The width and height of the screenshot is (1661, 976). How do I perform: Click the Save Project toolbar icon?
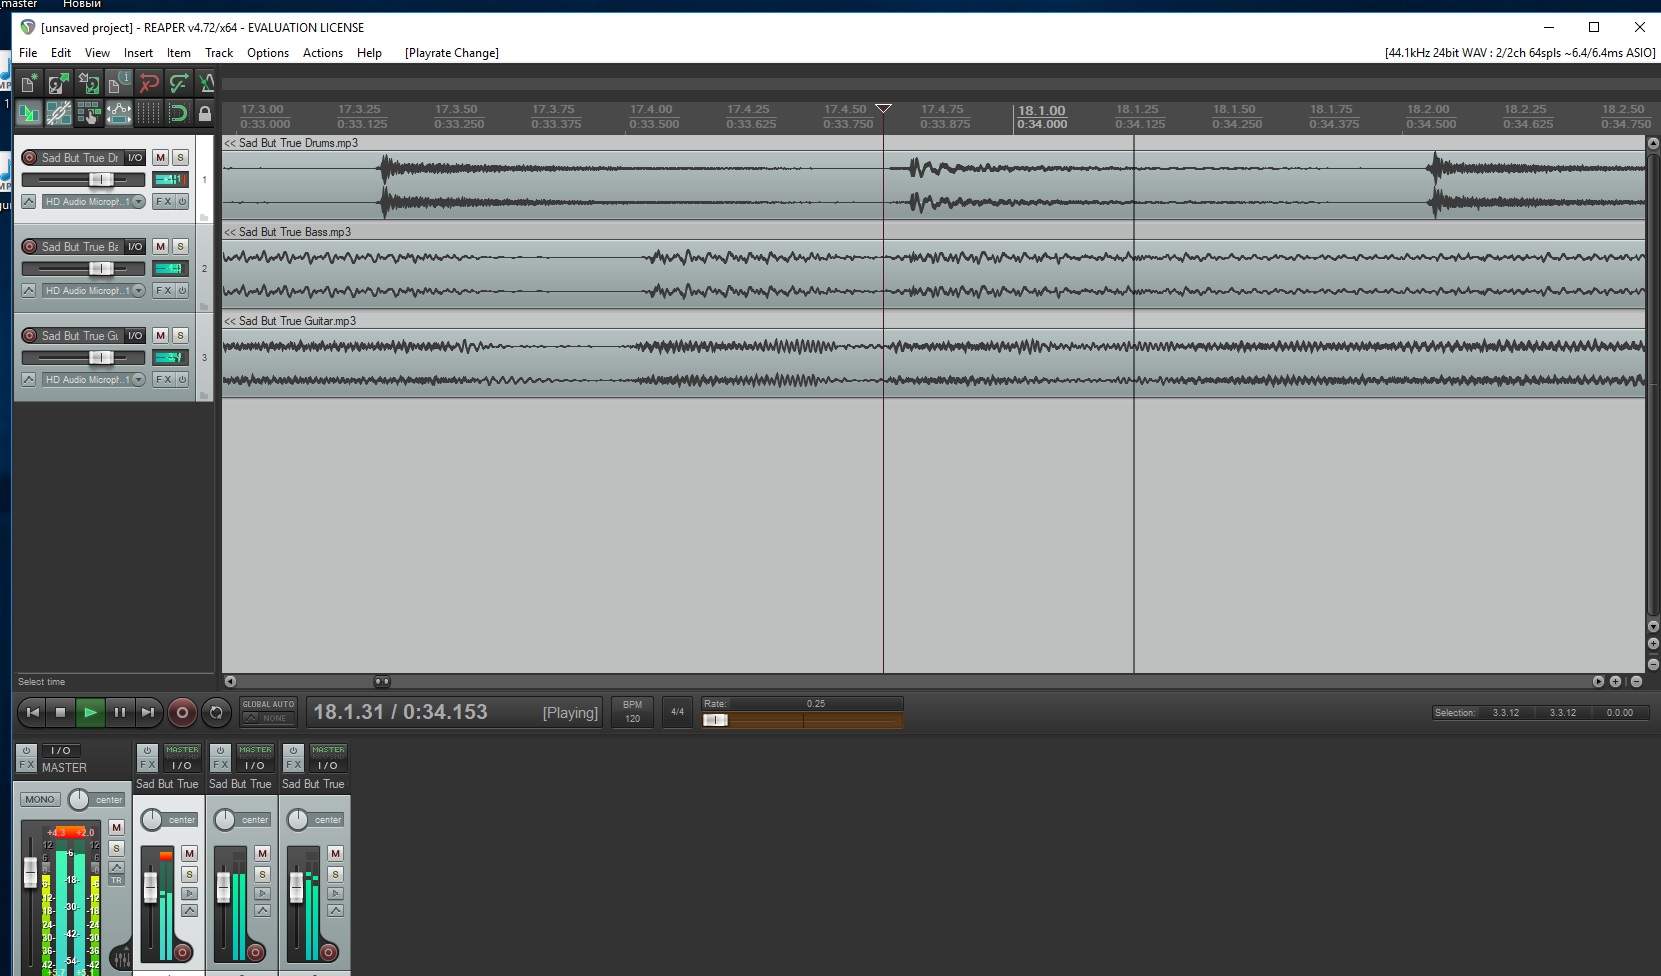pos(89,83)
